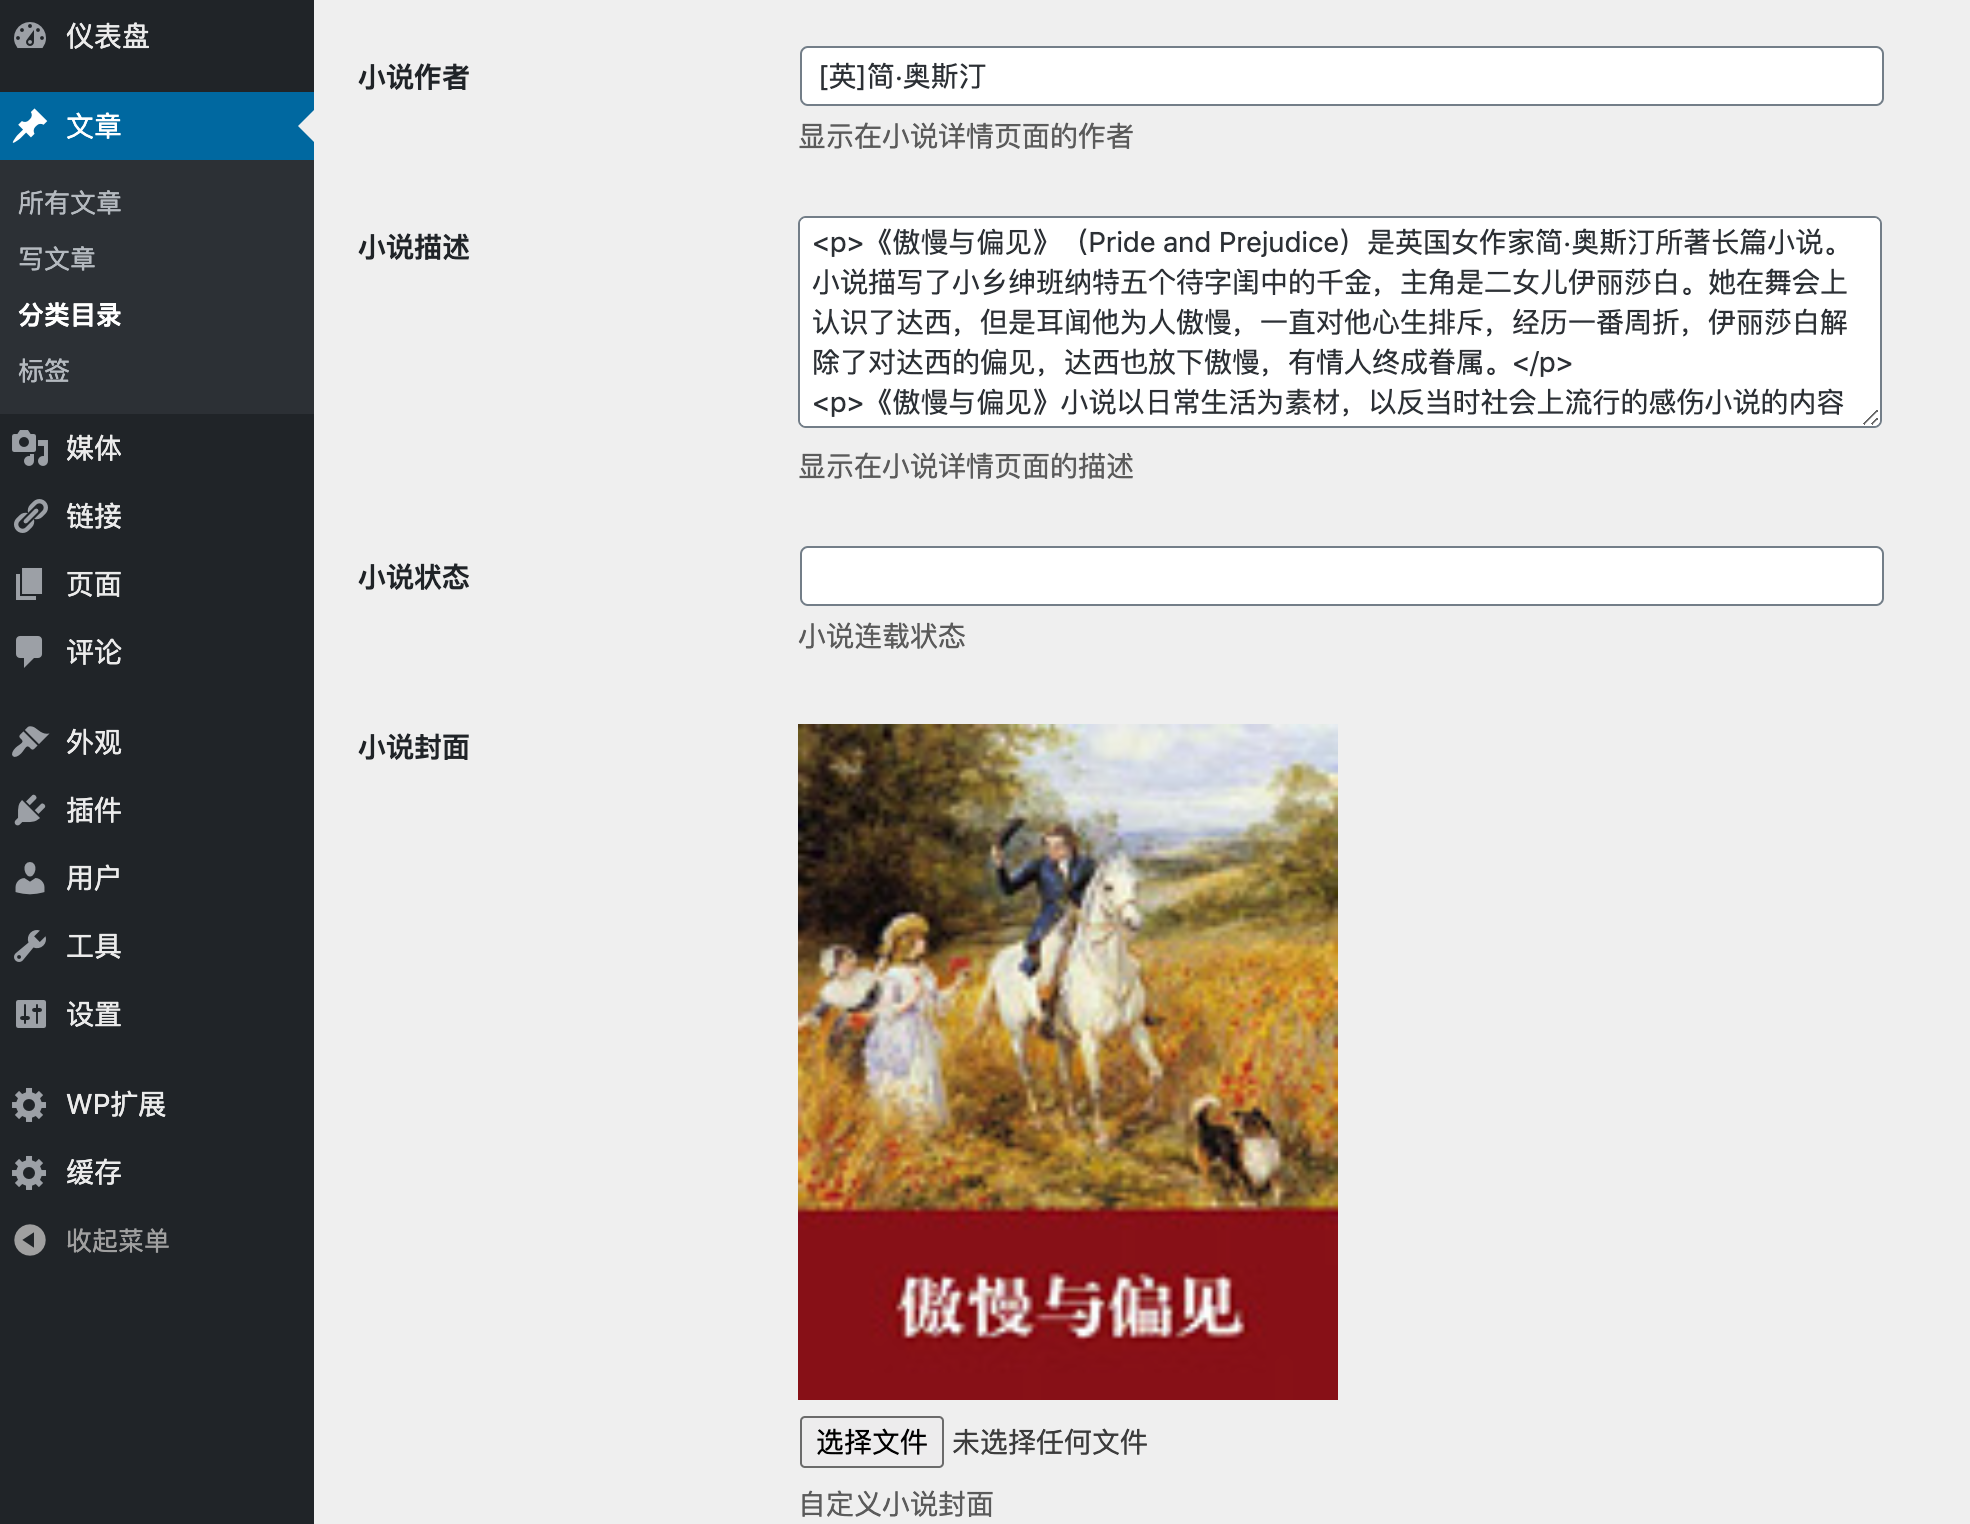Open the 用户 menu label
1970x1524 pixels.
[x=94, y=878]
